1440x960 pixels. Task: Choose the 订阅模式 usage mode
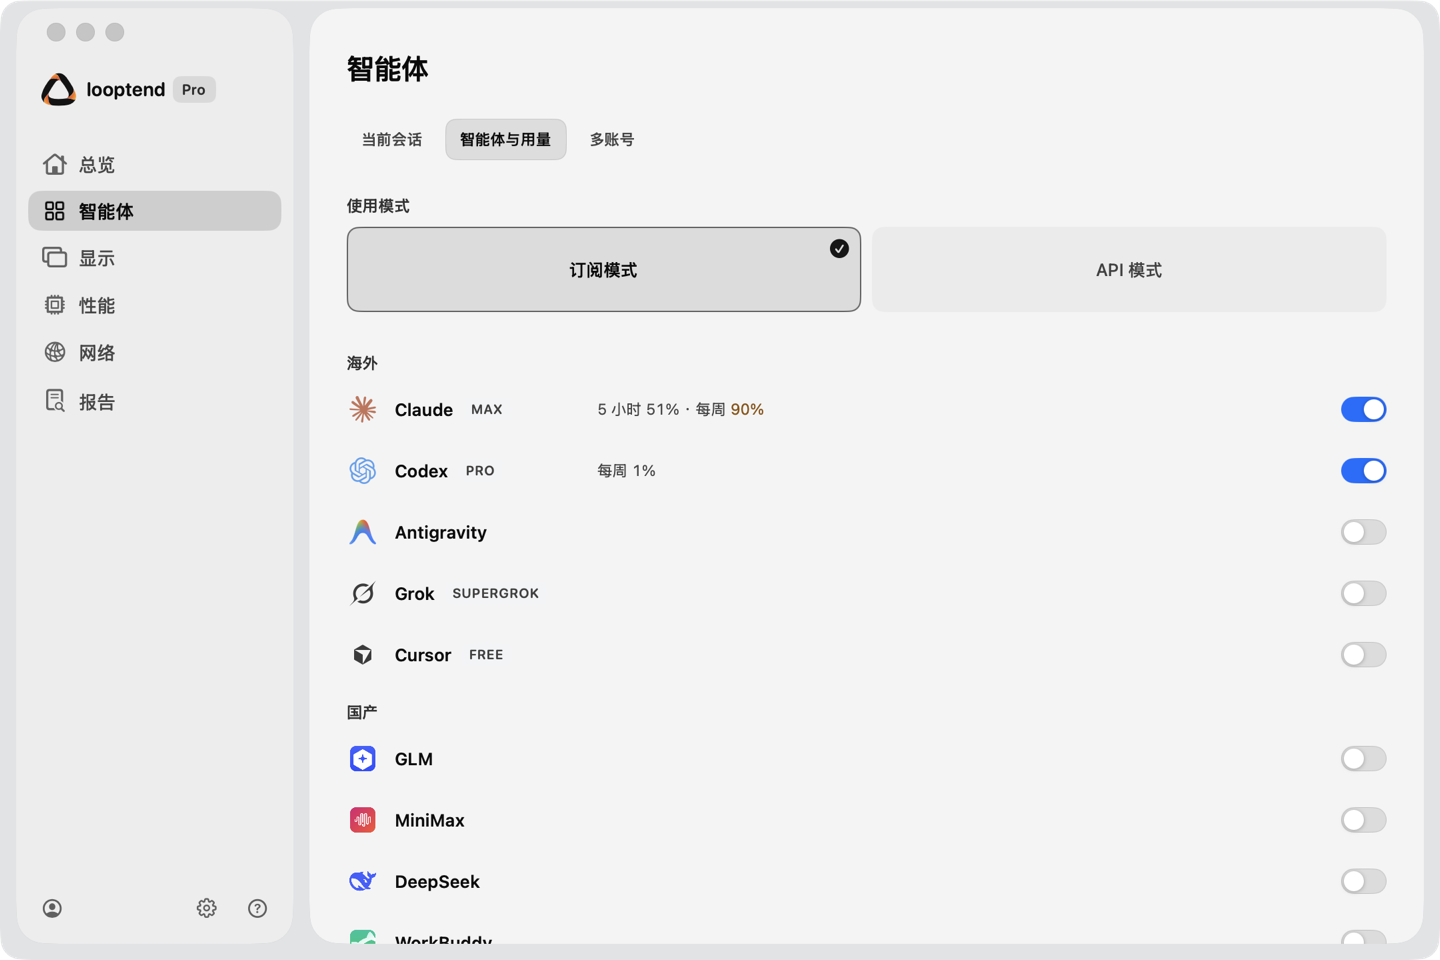coord(604,270)
